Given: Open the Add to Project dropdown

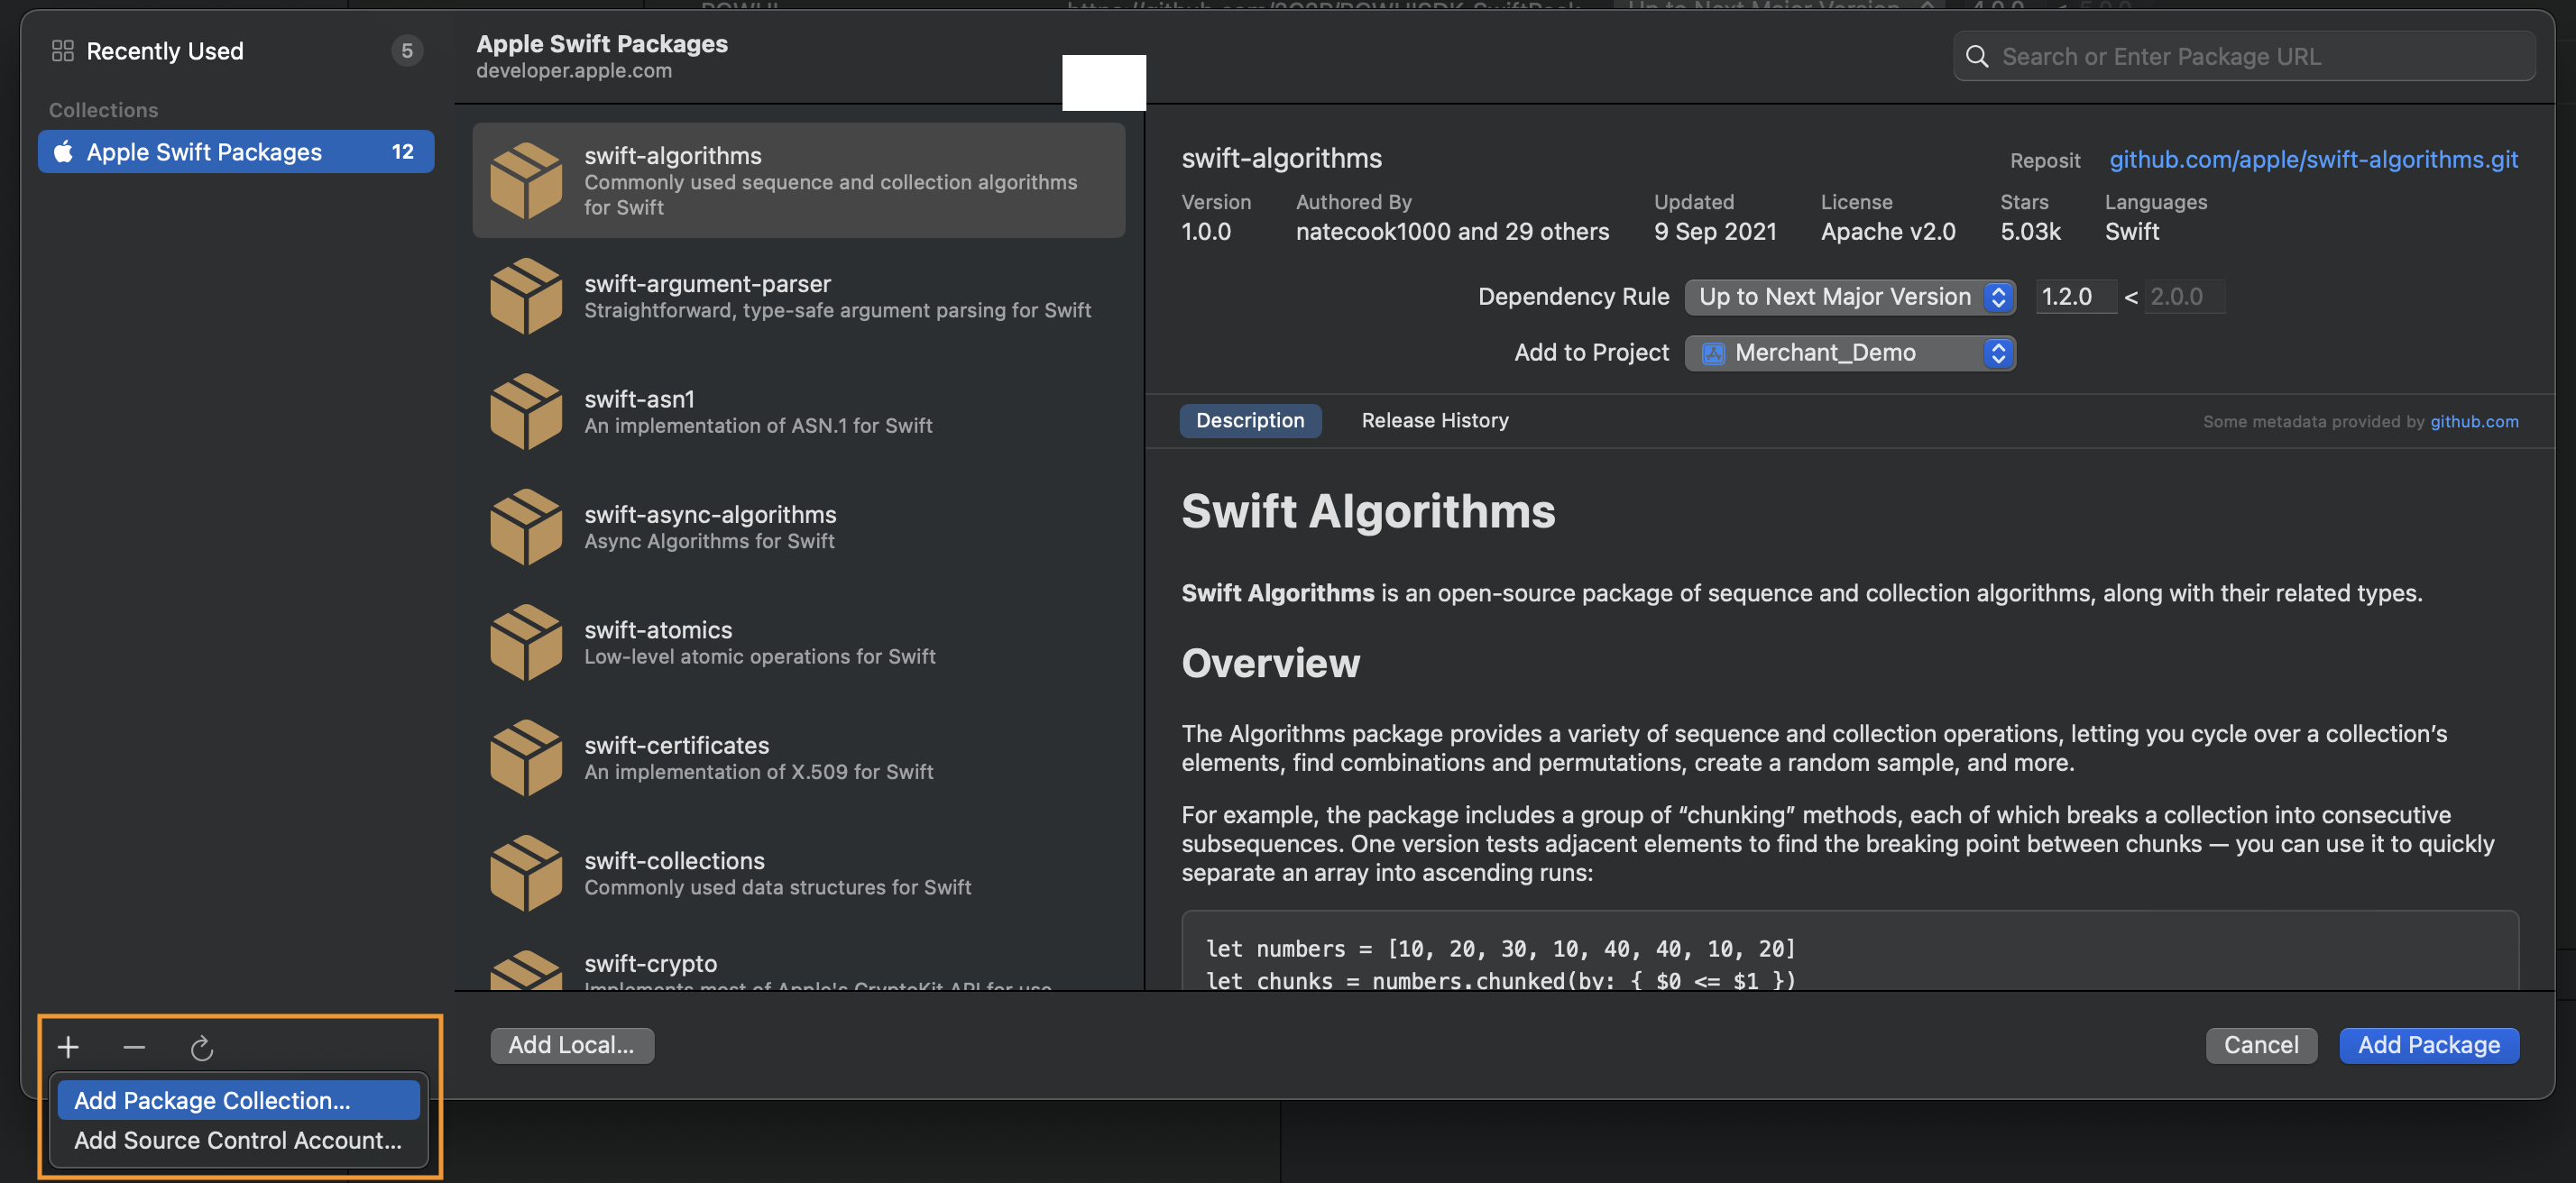Looking at the screenshot, I should (1850, 353).
